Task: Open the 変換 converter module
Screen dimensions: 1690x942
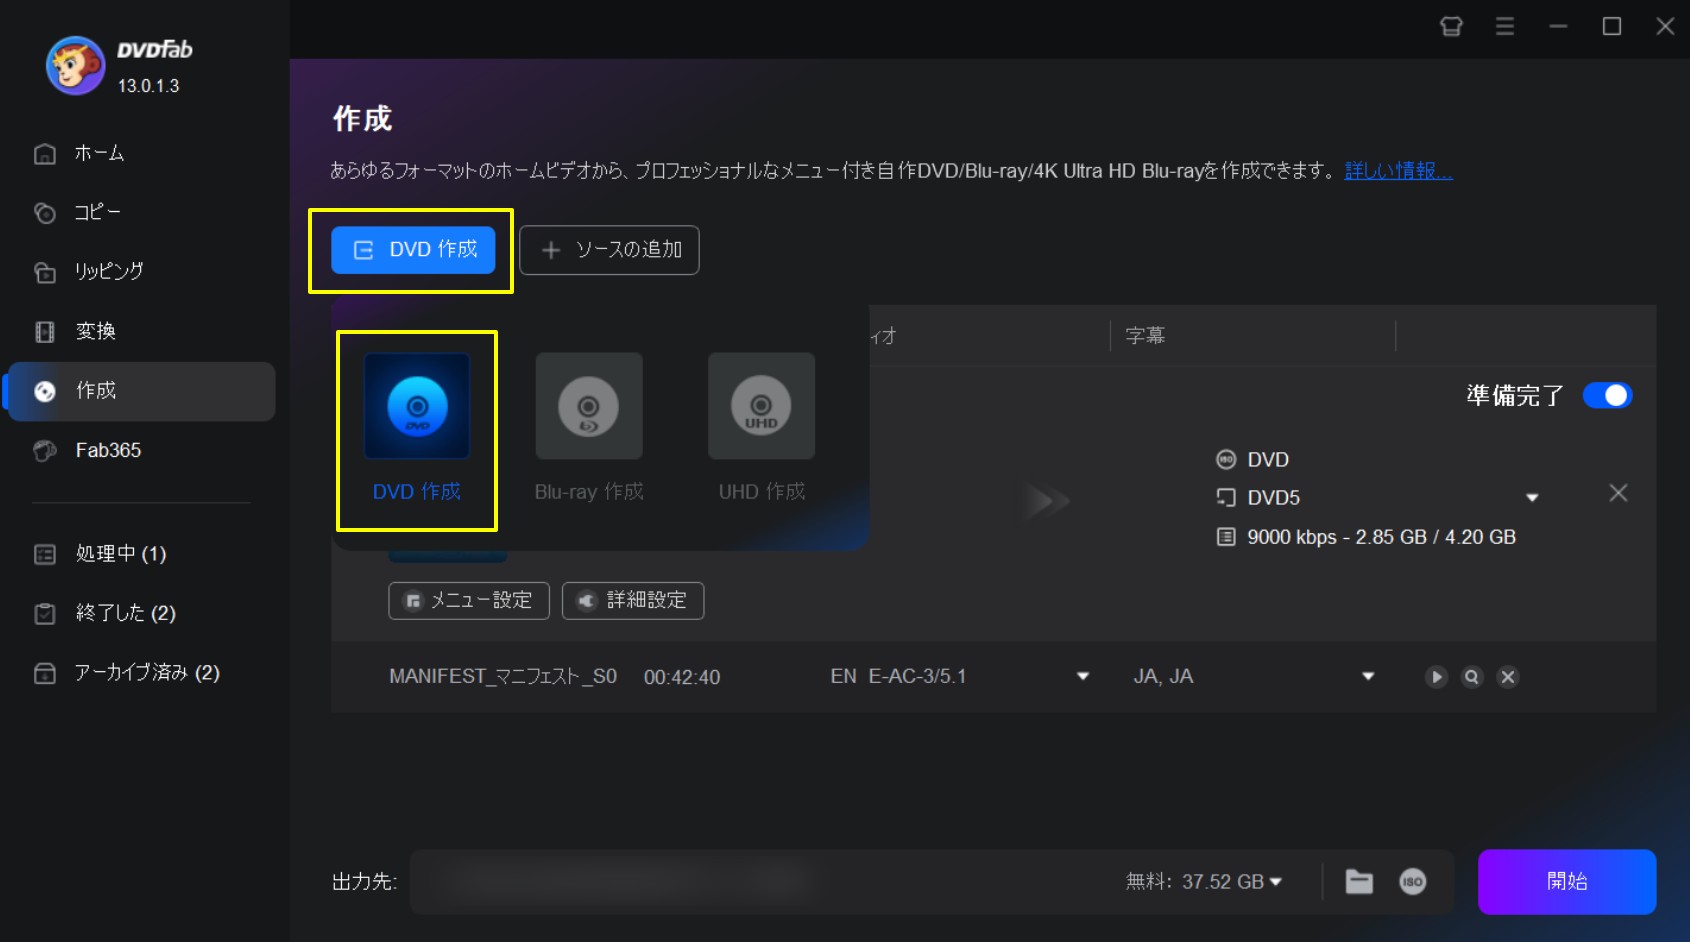Action: coord(140,331)
